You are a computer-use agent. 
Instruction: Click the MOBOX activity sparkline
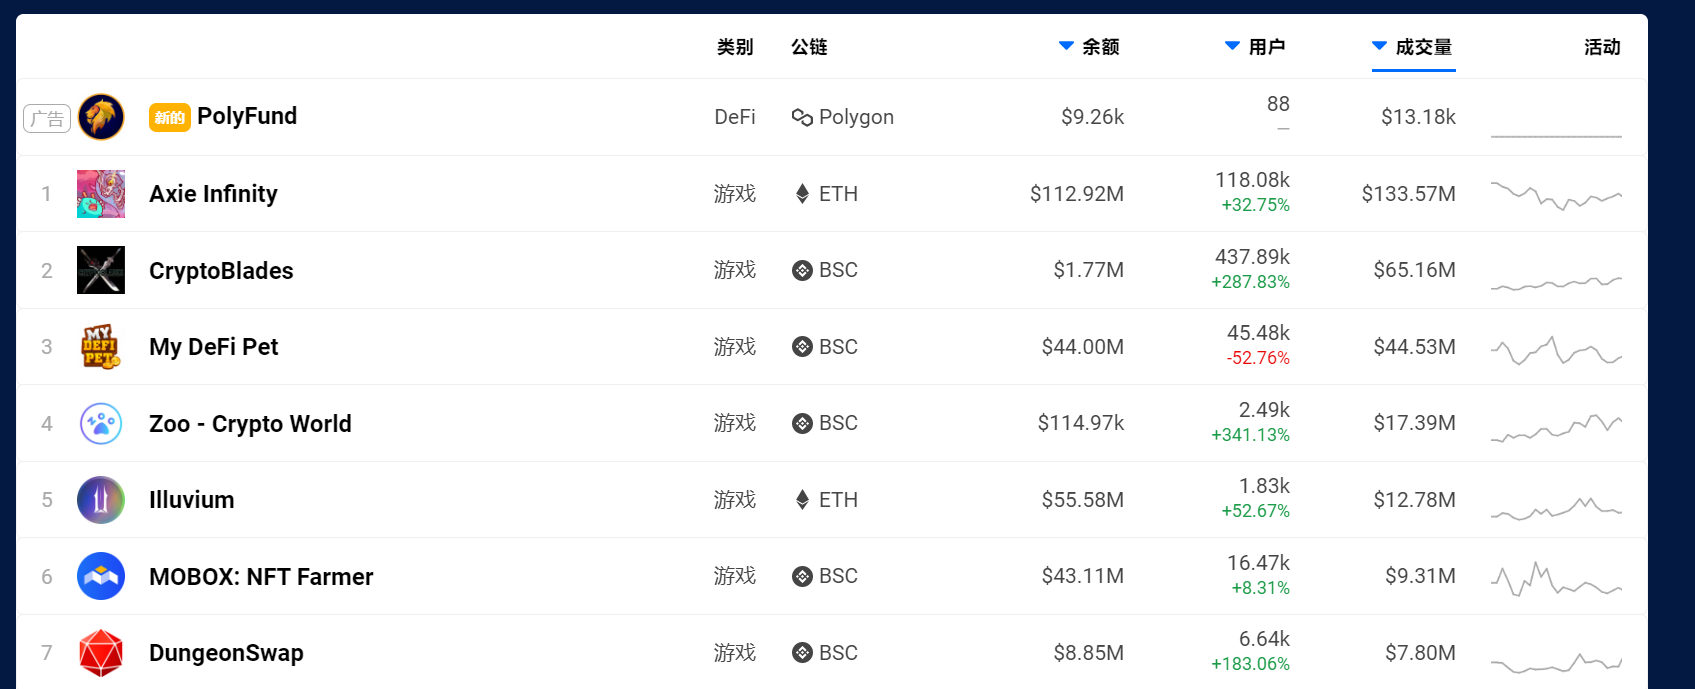[x=1556, y=579]
